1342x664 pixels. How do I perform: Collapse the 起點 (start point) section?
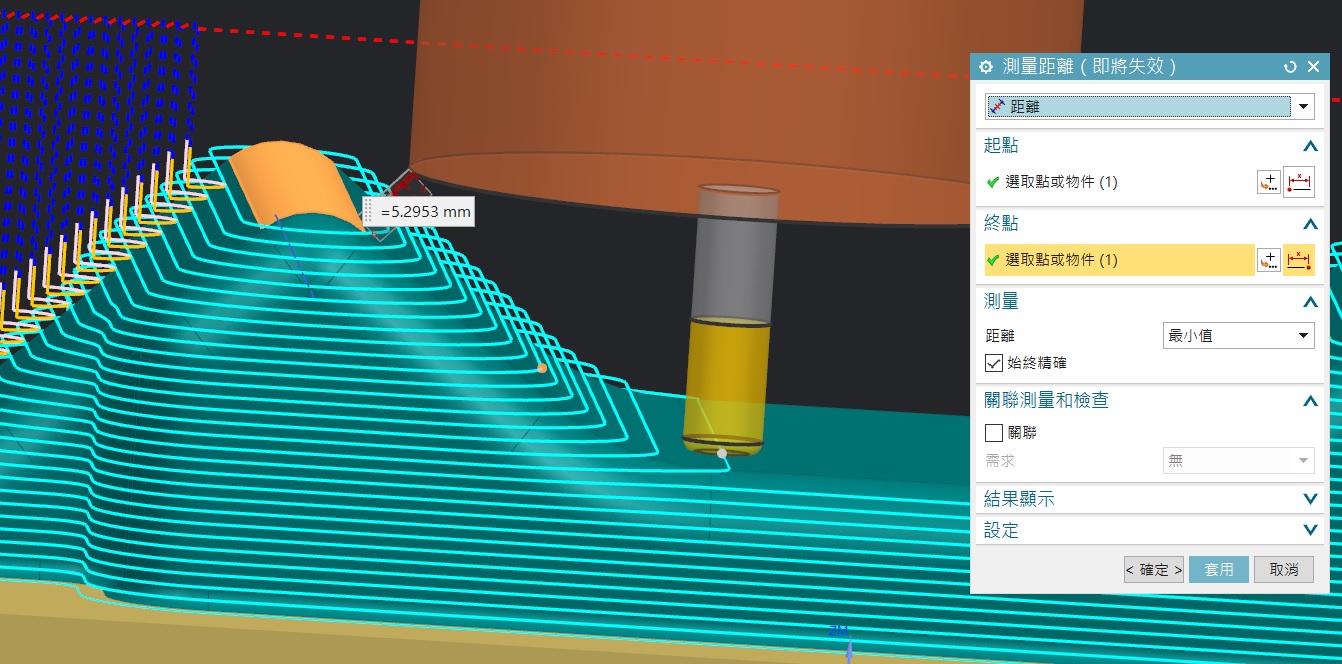click(1310, 146)
